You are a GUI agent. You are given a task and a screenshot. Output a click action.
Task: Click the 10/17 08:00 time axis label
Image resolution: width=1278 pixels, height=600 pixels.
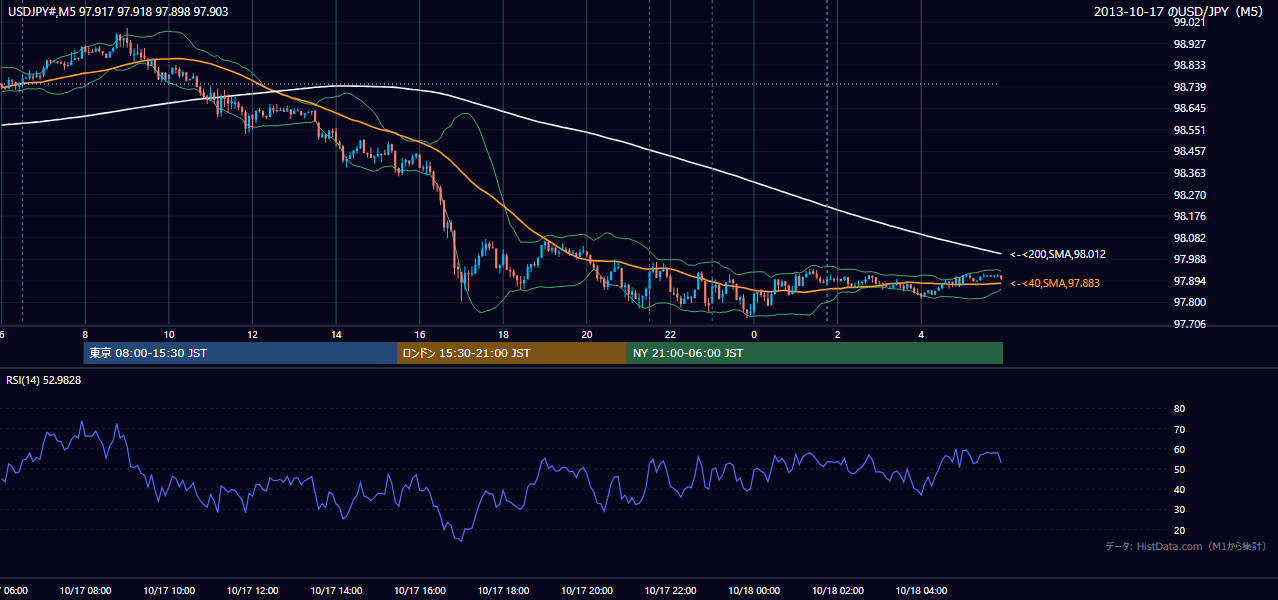click(85, 591)
